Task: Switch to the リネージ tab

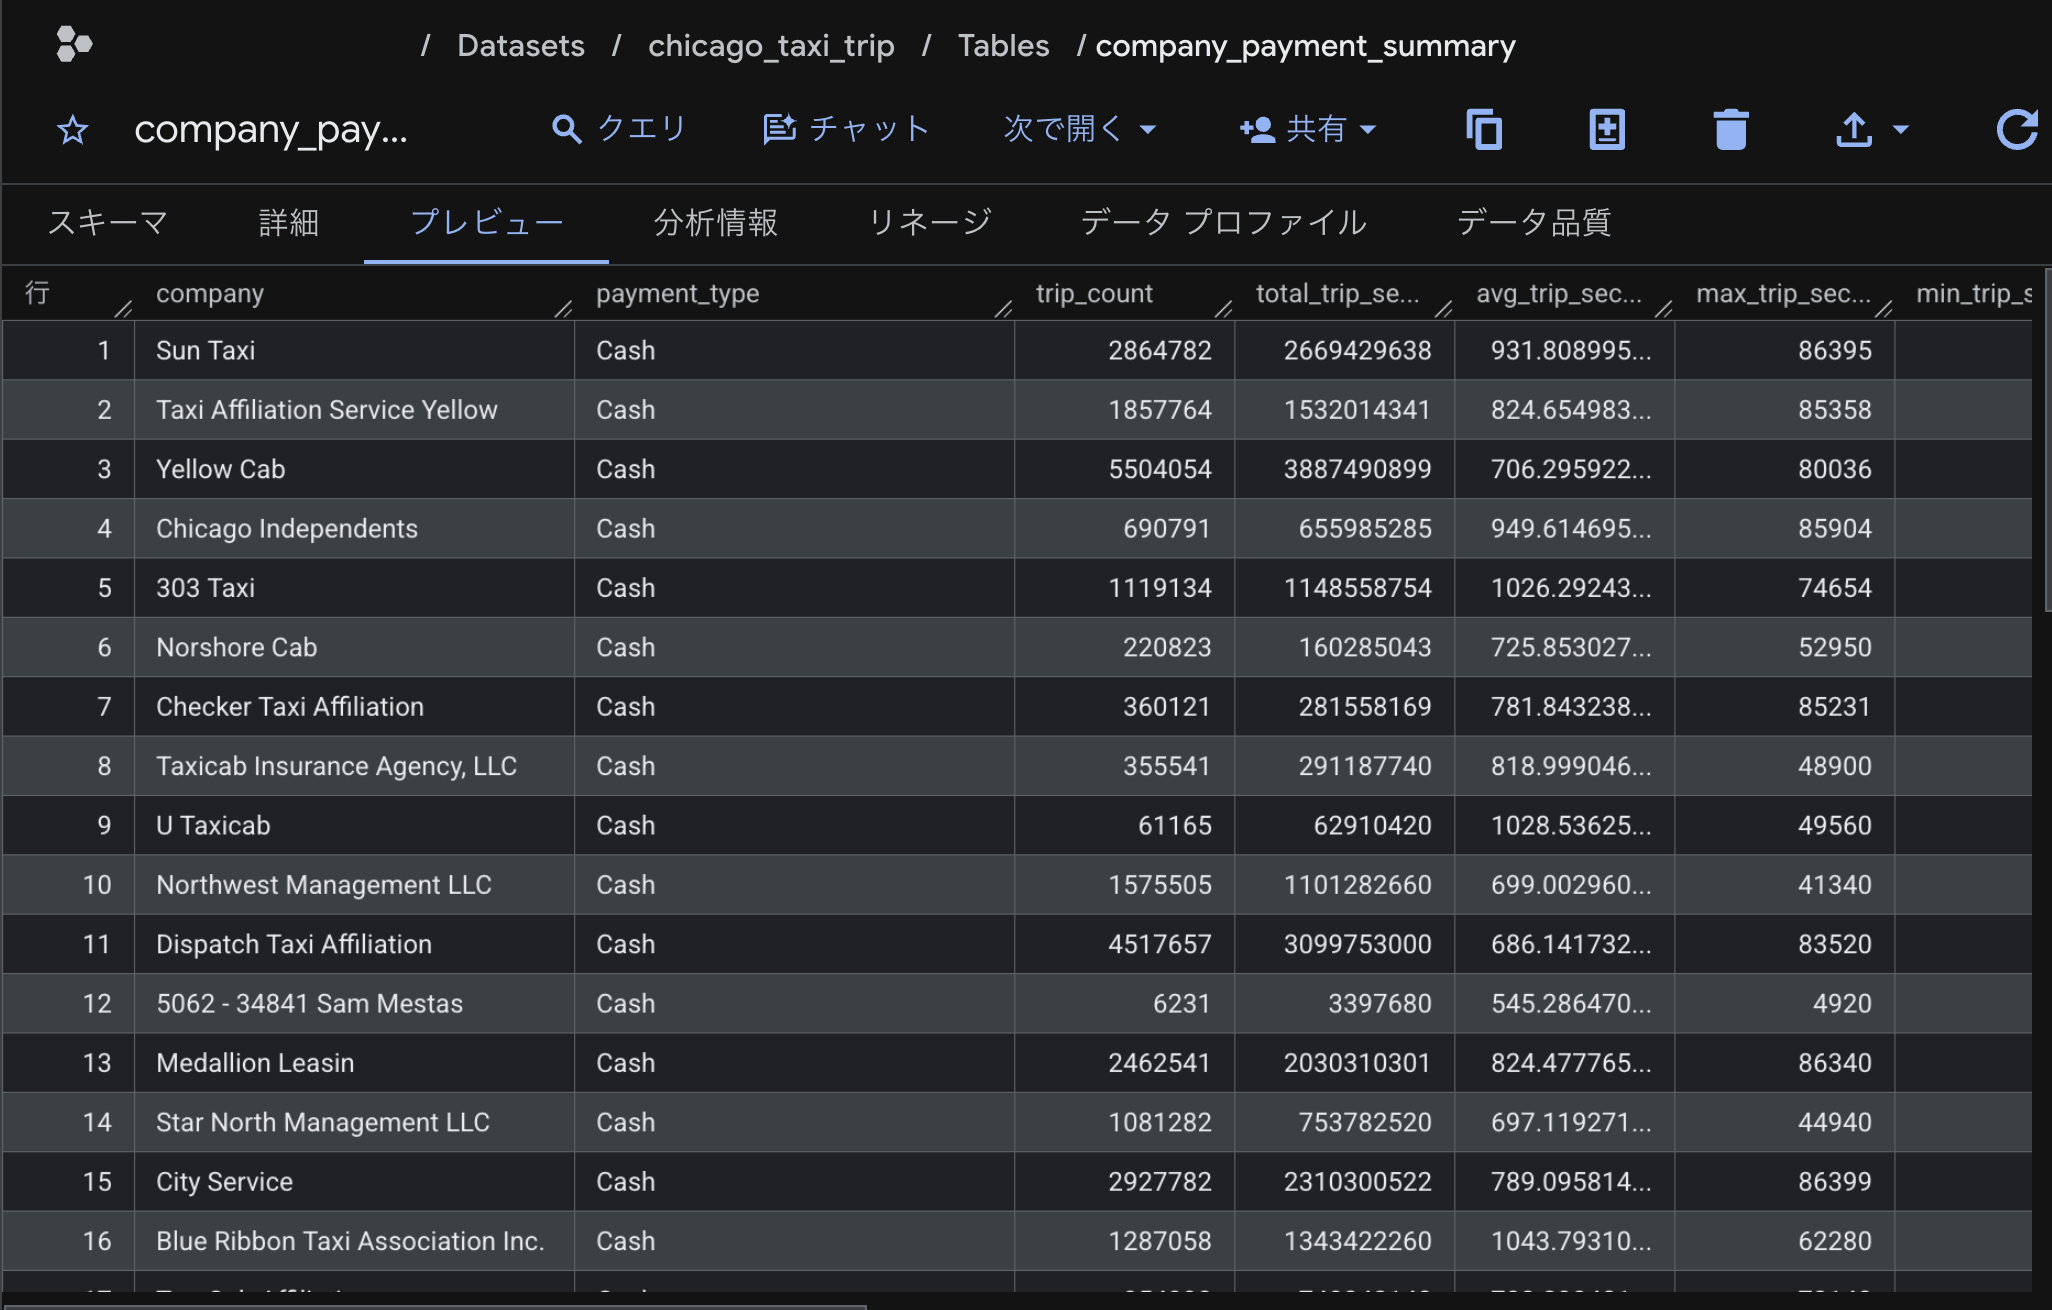Action: coord(930,222)
